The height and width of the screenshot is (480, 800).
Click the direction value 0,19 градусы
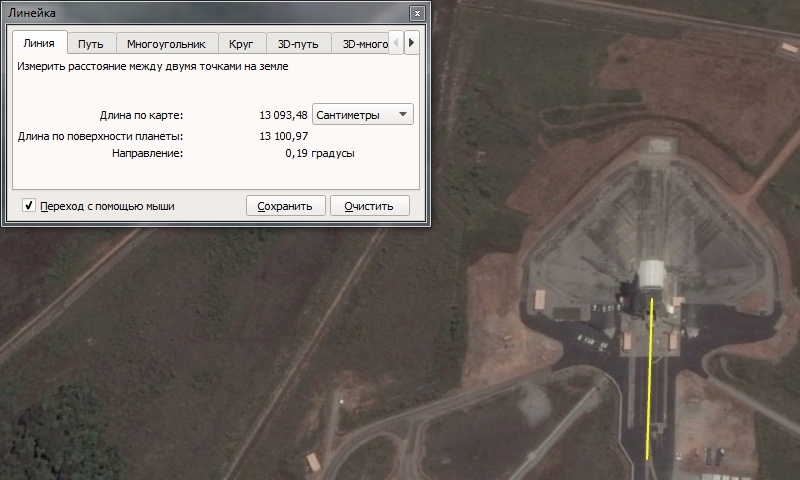(320, 153)
